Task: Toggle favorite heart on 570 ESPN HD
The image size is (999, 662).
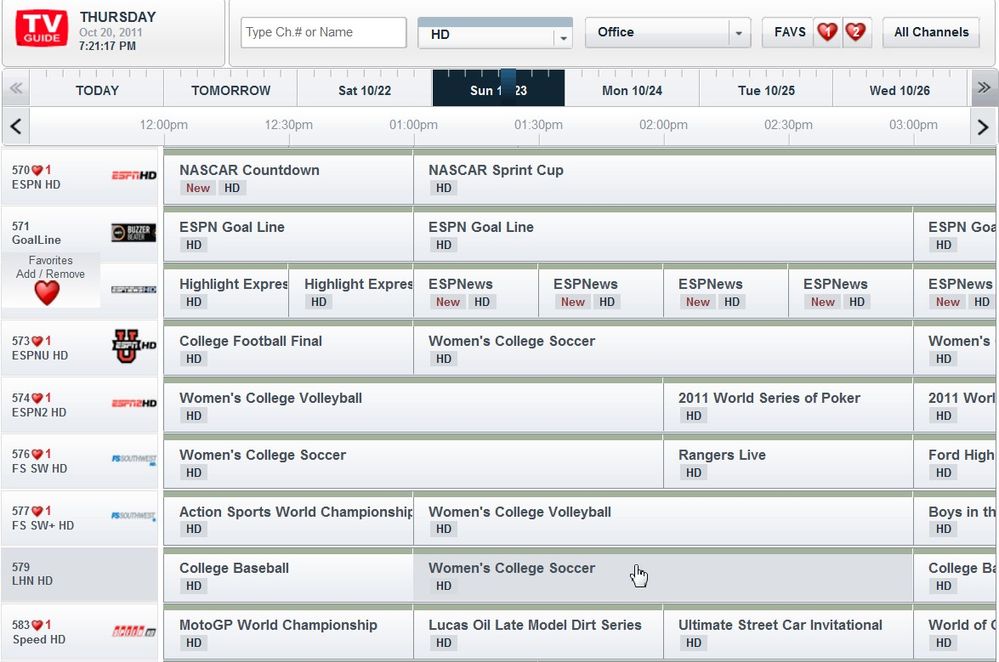Action: tap(37, 170)
